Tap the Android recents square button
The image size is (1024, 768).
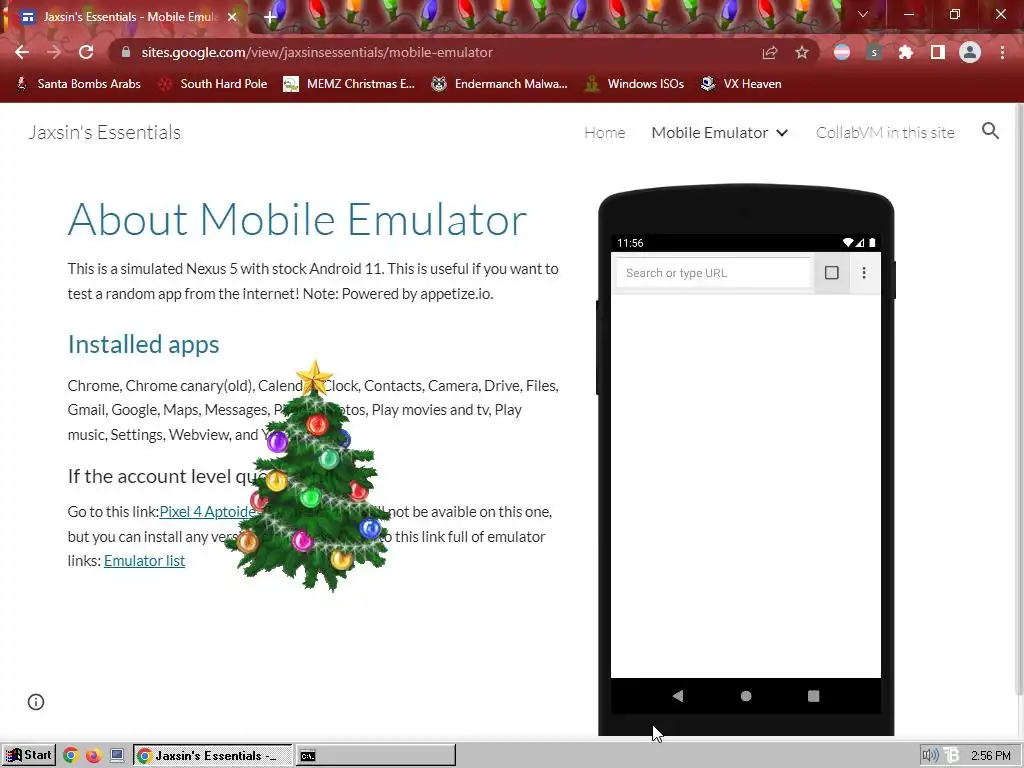[x=814, y=696]
